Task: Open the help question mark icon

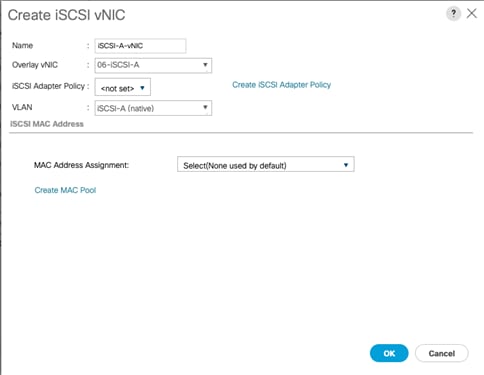Action: pos(453,14)
